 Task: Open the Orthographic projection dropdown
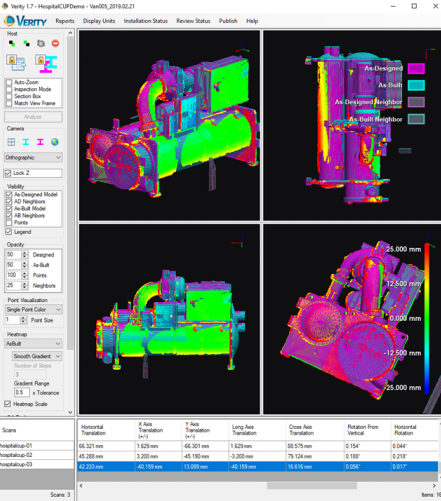[33, 157]
